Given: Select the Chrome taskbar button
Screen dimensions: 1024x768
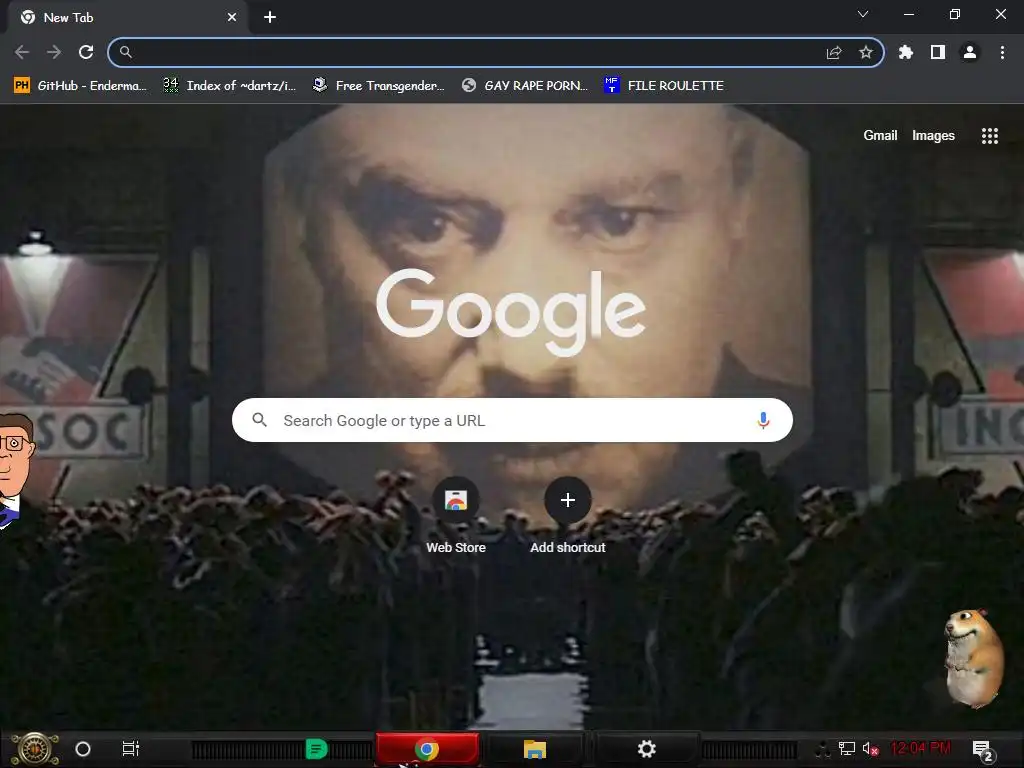Looking at the screenshot, I should point(427,749).
